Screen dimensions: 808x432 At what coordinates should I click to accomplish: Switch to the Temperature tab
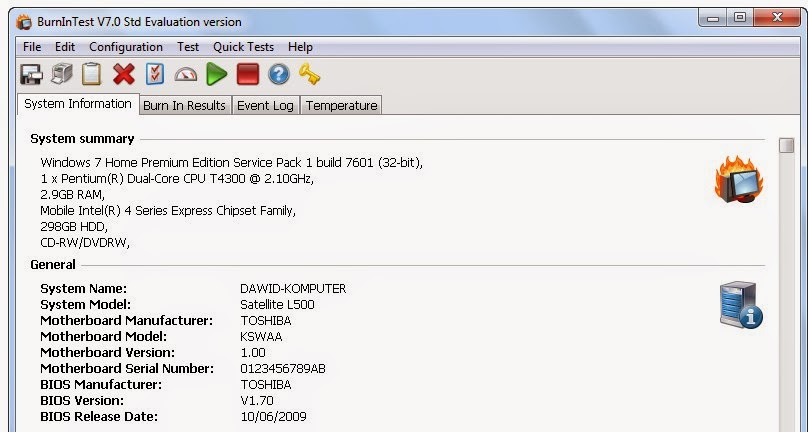[341, 105]
